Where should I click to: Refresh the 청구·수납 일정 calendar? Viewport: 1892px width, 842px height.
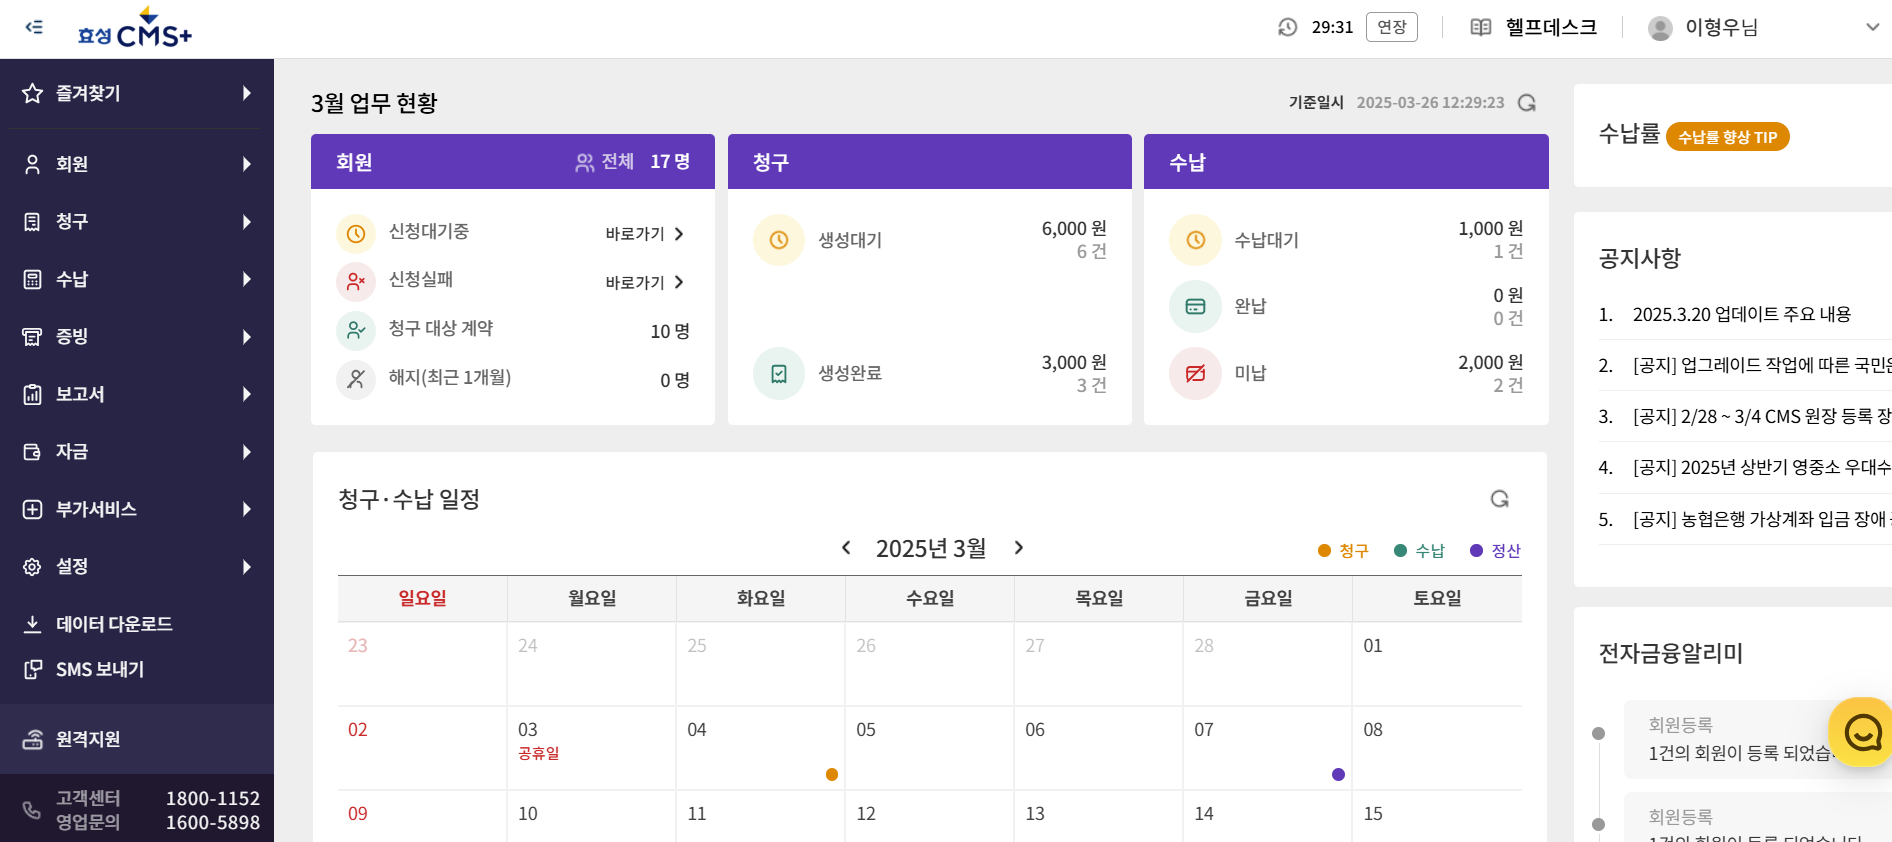coord(1500,499)
